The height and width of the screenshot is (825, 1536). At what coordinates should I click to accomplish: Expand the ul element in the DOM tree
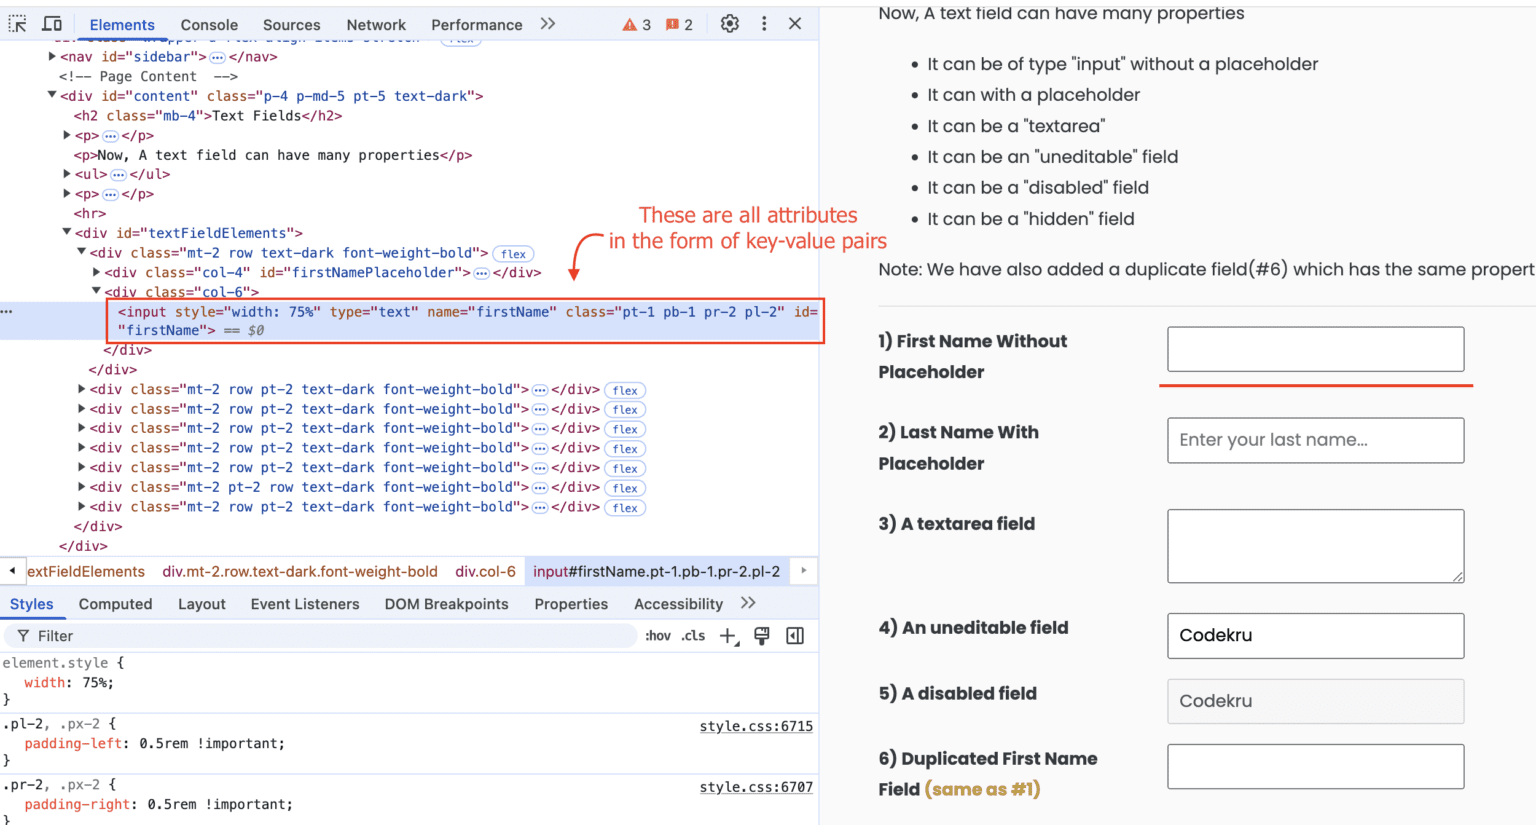(x=67, y=174)
